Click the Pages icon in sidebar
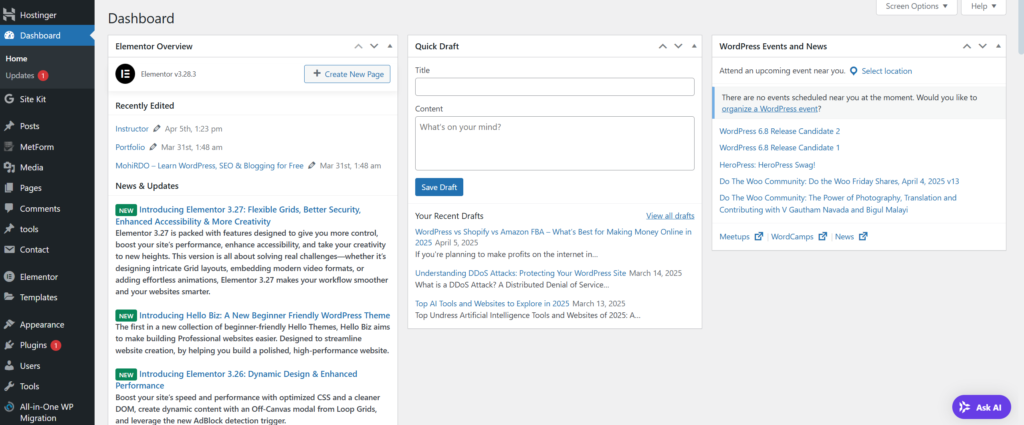Image resolution: width=1024 pixels, height=425 pixels. coord(9,188)
